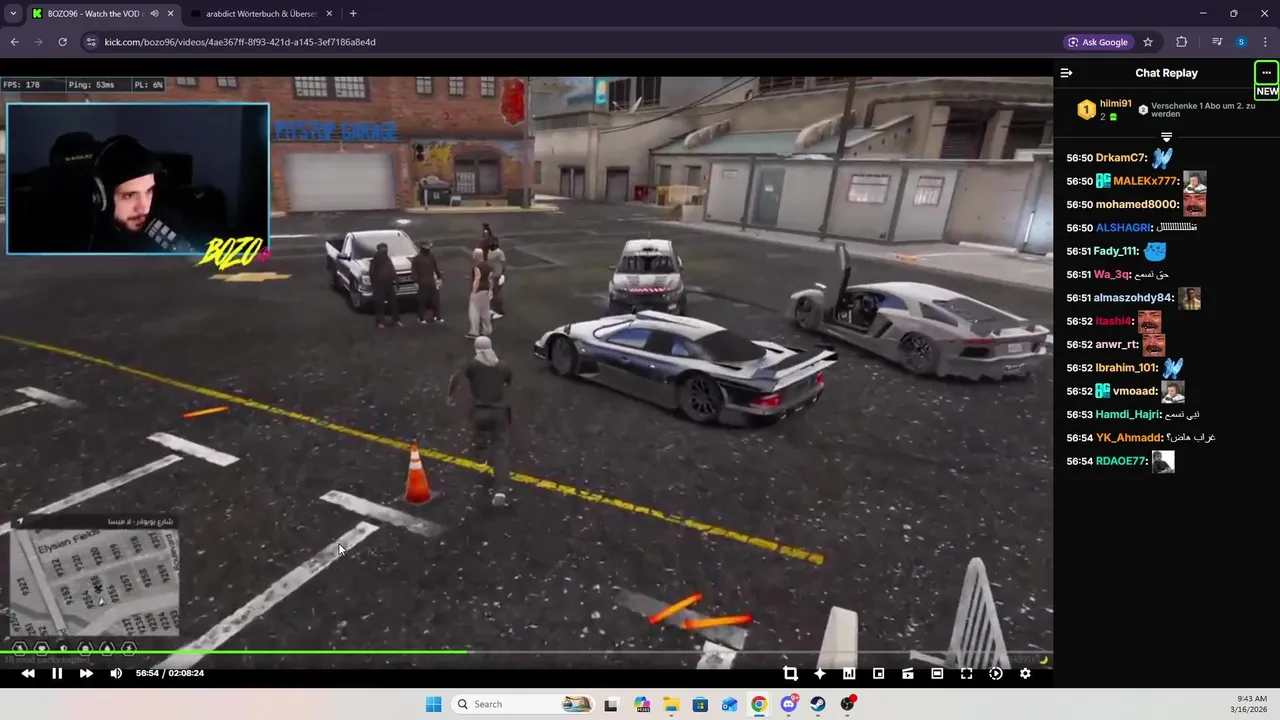Open the Windows Start menu

[x=433, y=704]
